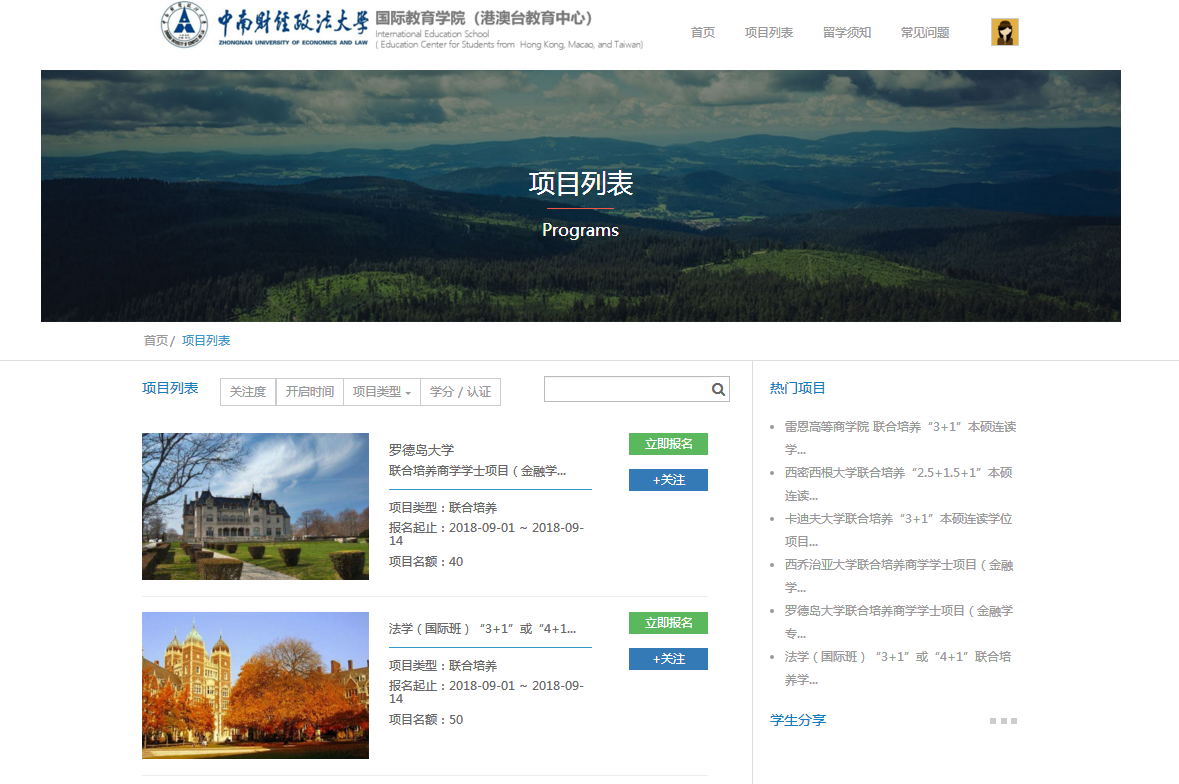Open 卡迪夫大学 hot project link
The width and height of the screenshot is (1179, 784).
point(898,519)
